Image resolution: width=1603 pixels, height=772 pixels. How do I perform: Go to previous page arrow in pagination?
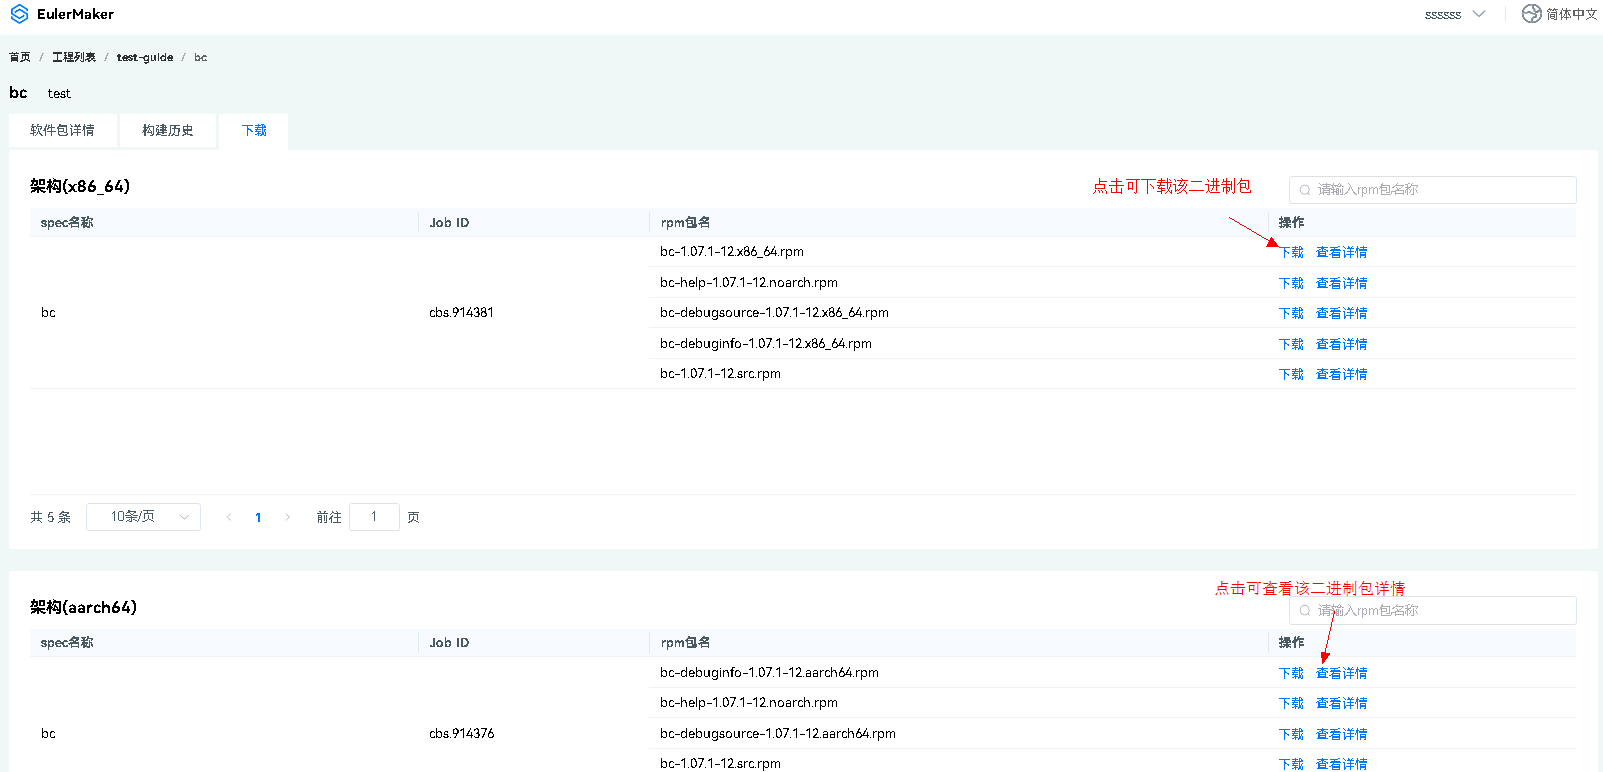229,517
